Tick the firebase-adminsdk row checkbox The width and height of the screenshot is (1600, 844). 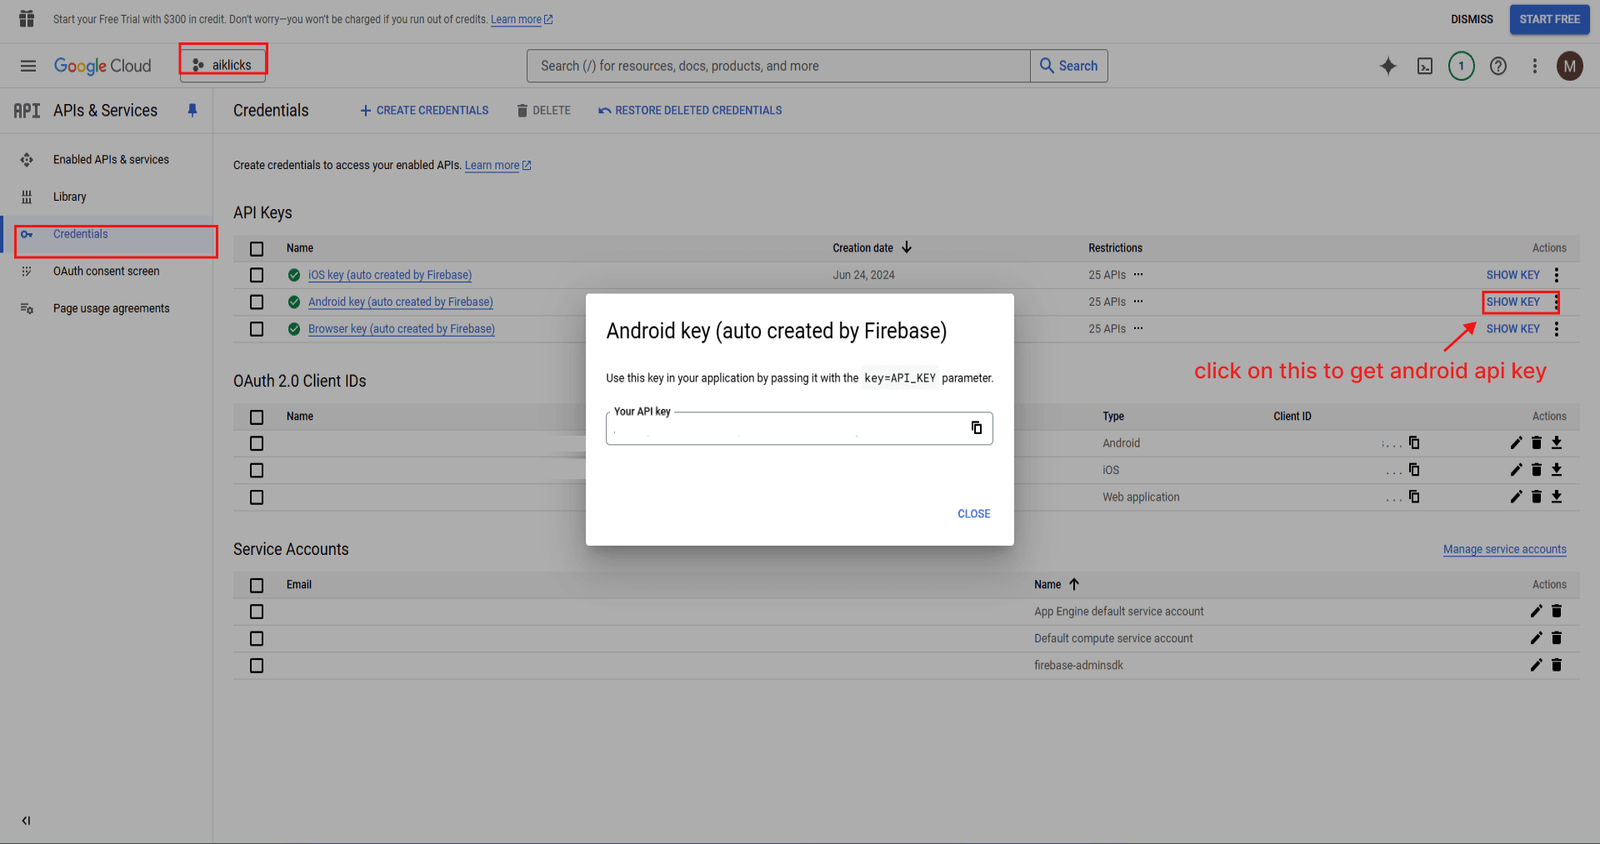coord(257,666)
